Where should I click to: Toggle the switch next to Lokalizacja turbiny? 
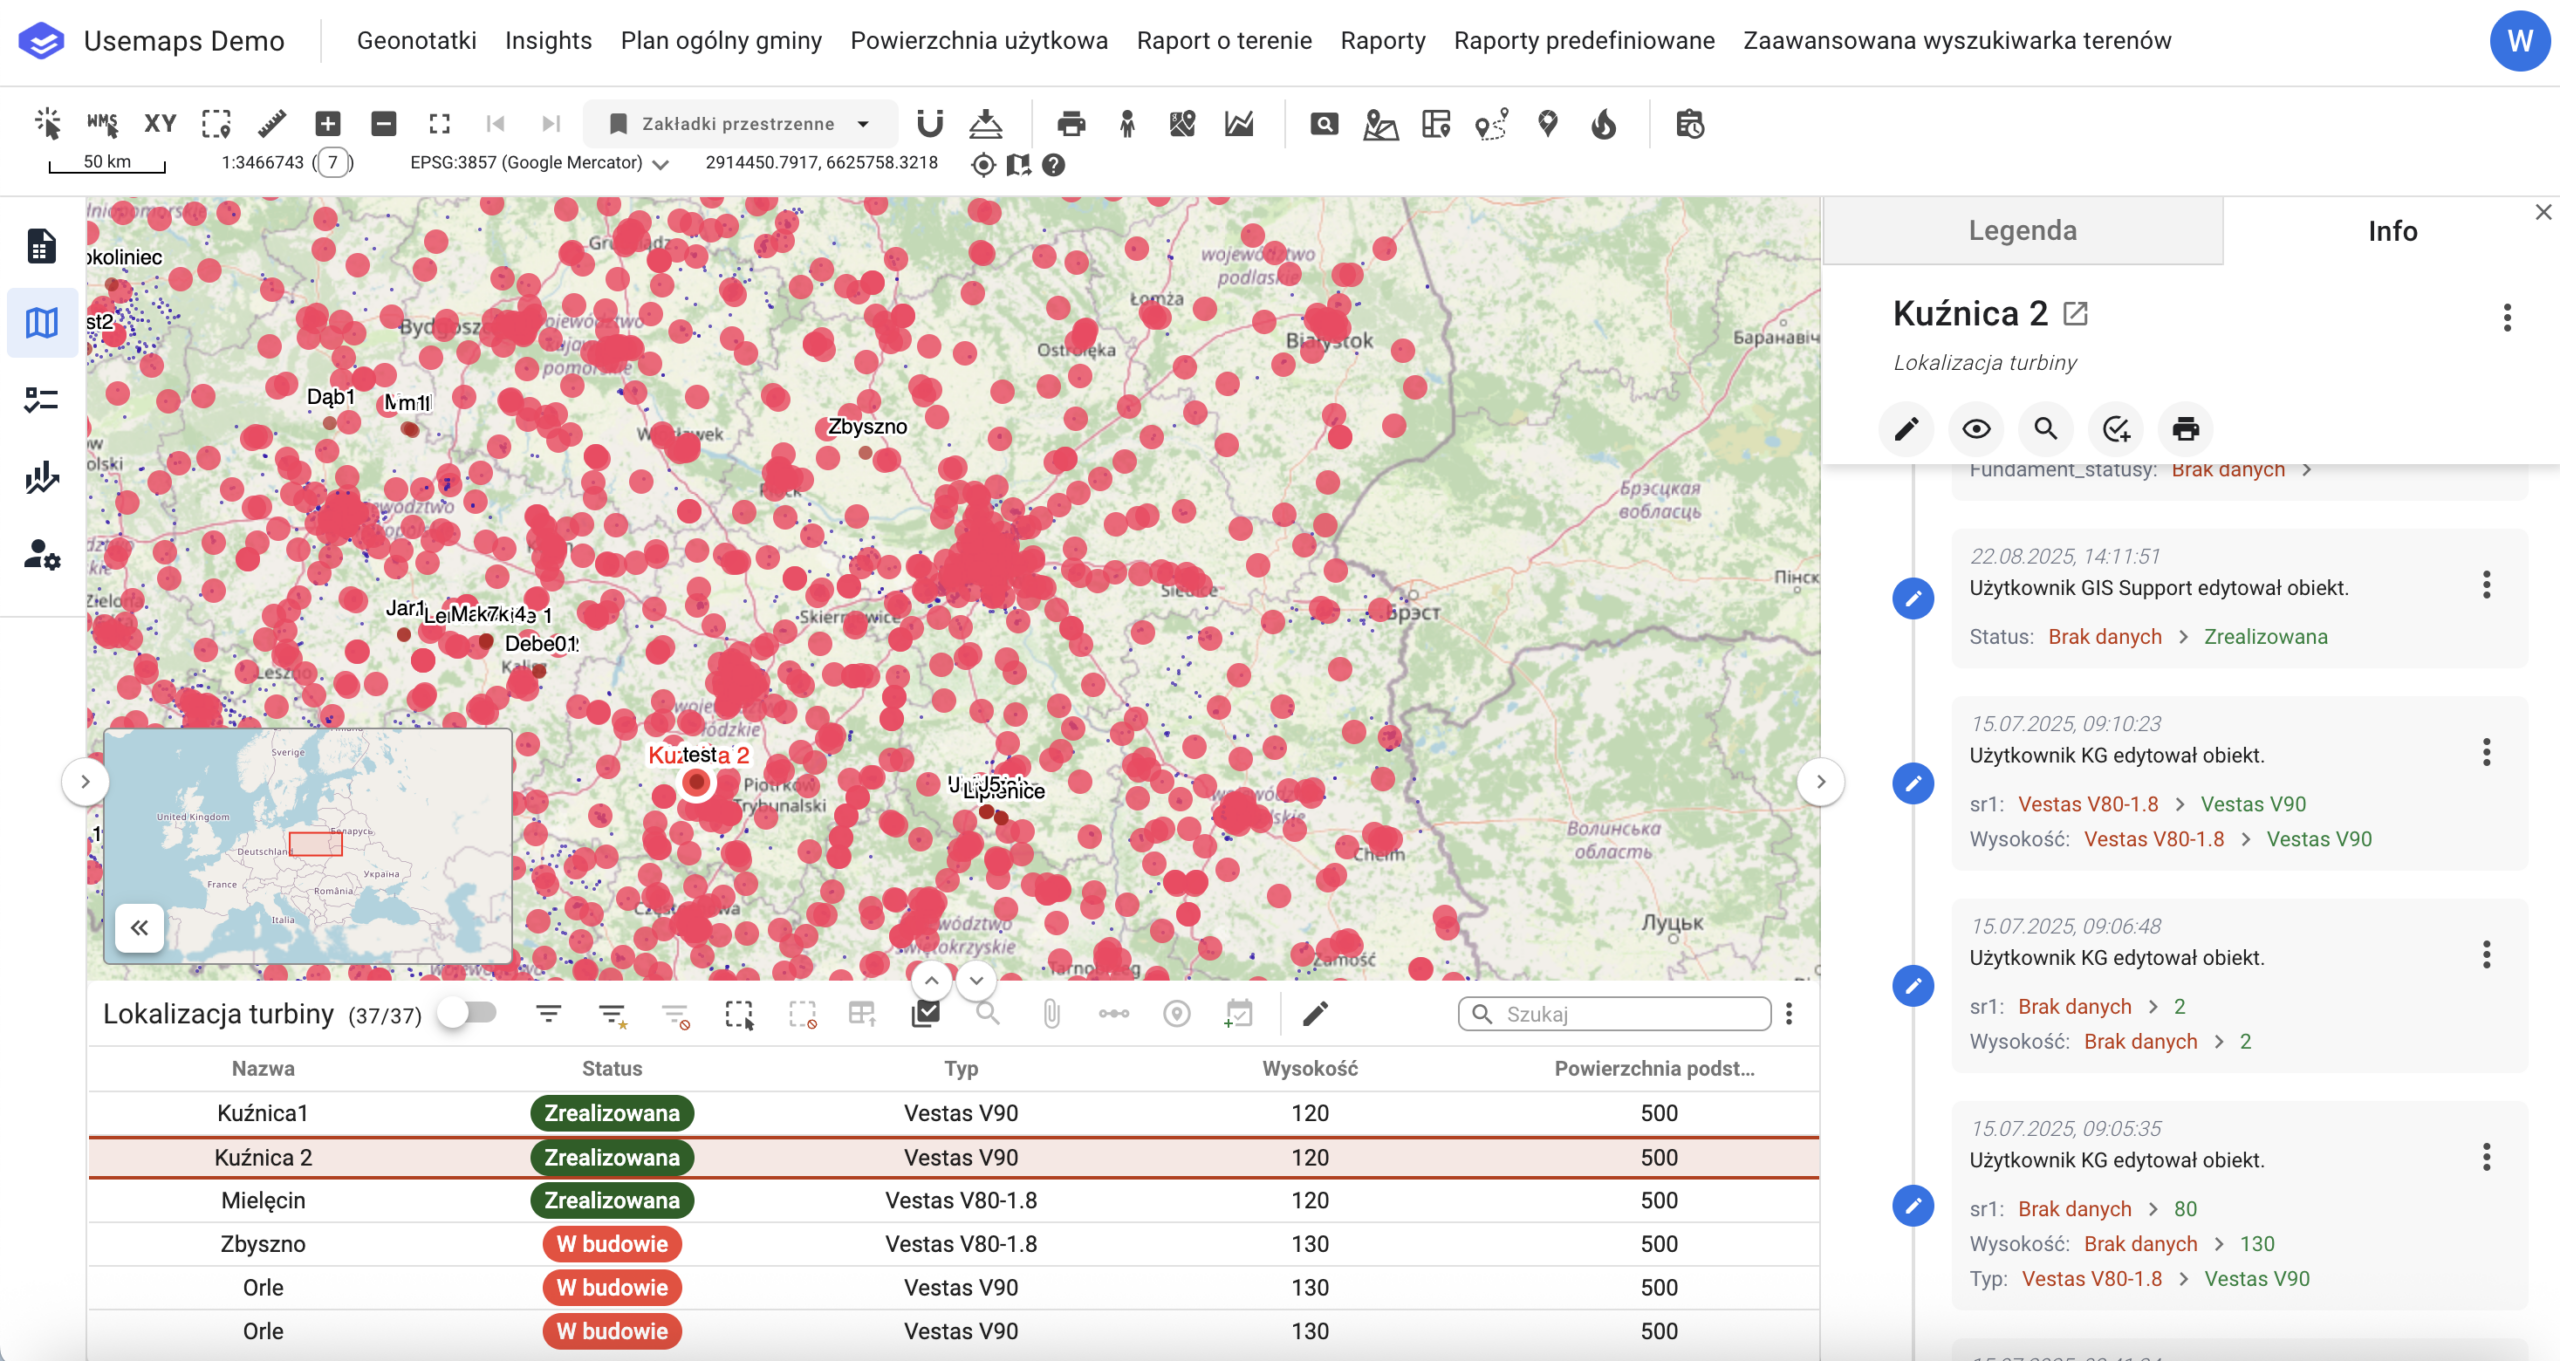[468, 1013]
